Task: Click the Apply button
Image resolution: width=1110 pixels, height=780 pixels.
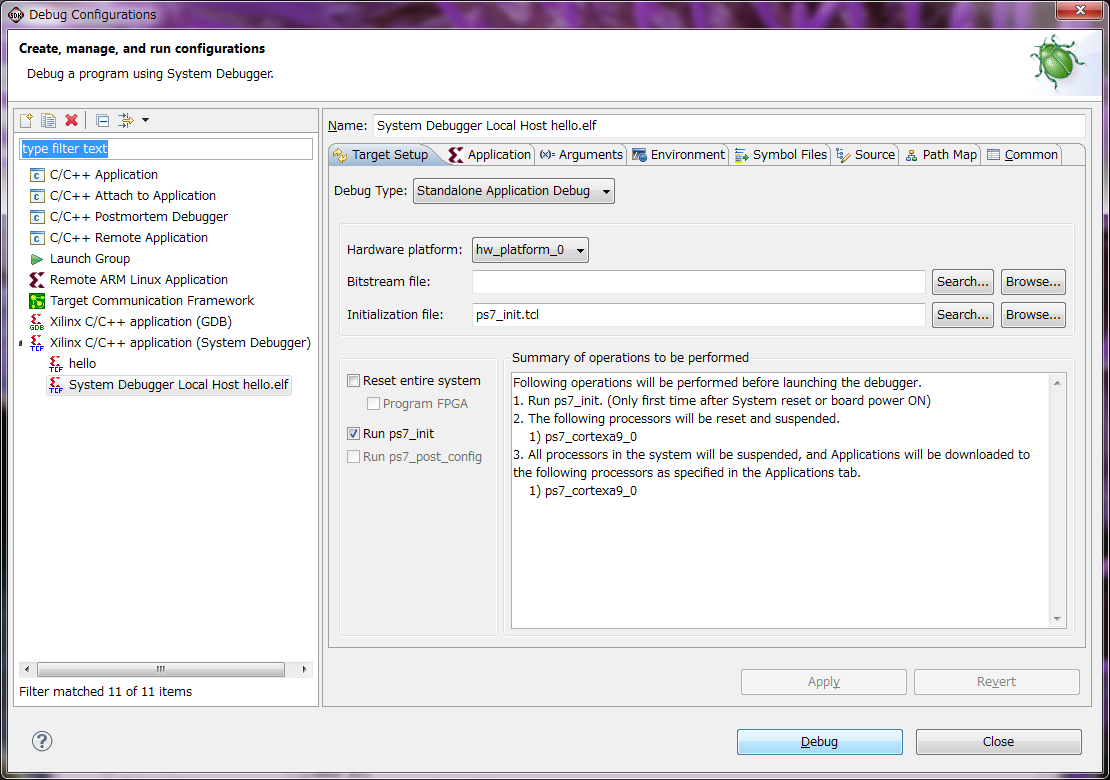Action: (824, 682)
